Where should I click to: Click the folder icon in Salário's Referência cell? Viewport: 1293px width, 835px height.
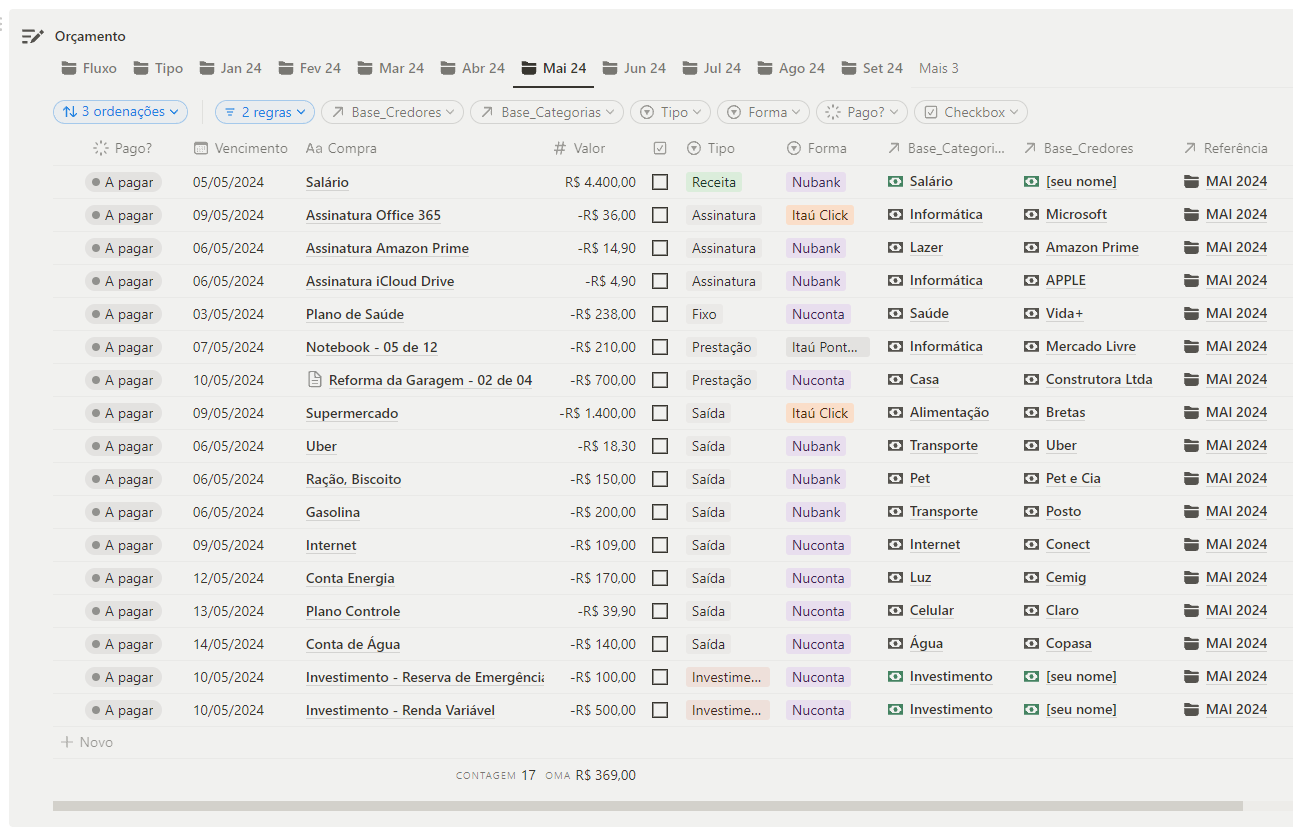tap(1191, 182)
